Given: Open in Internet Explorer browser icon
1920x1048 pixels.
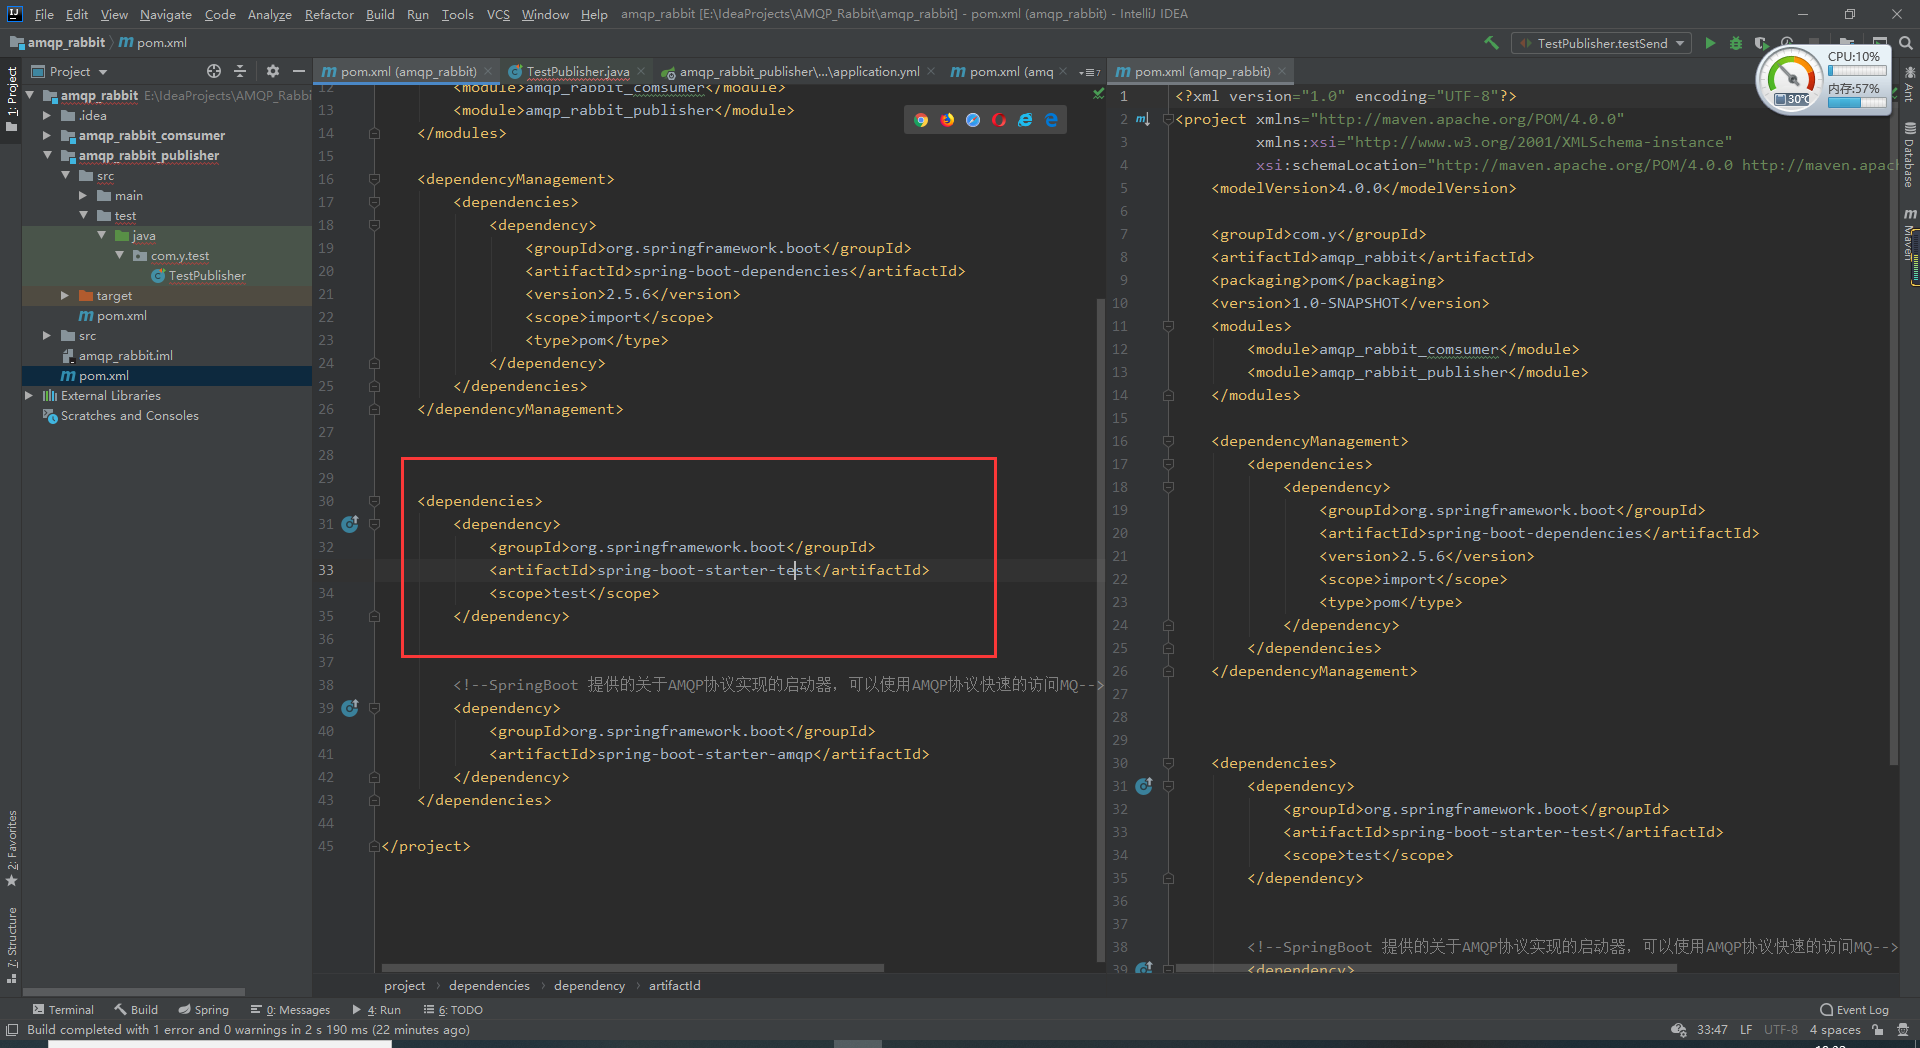Looking at the screenshot, I should [x=1025, y=120].
